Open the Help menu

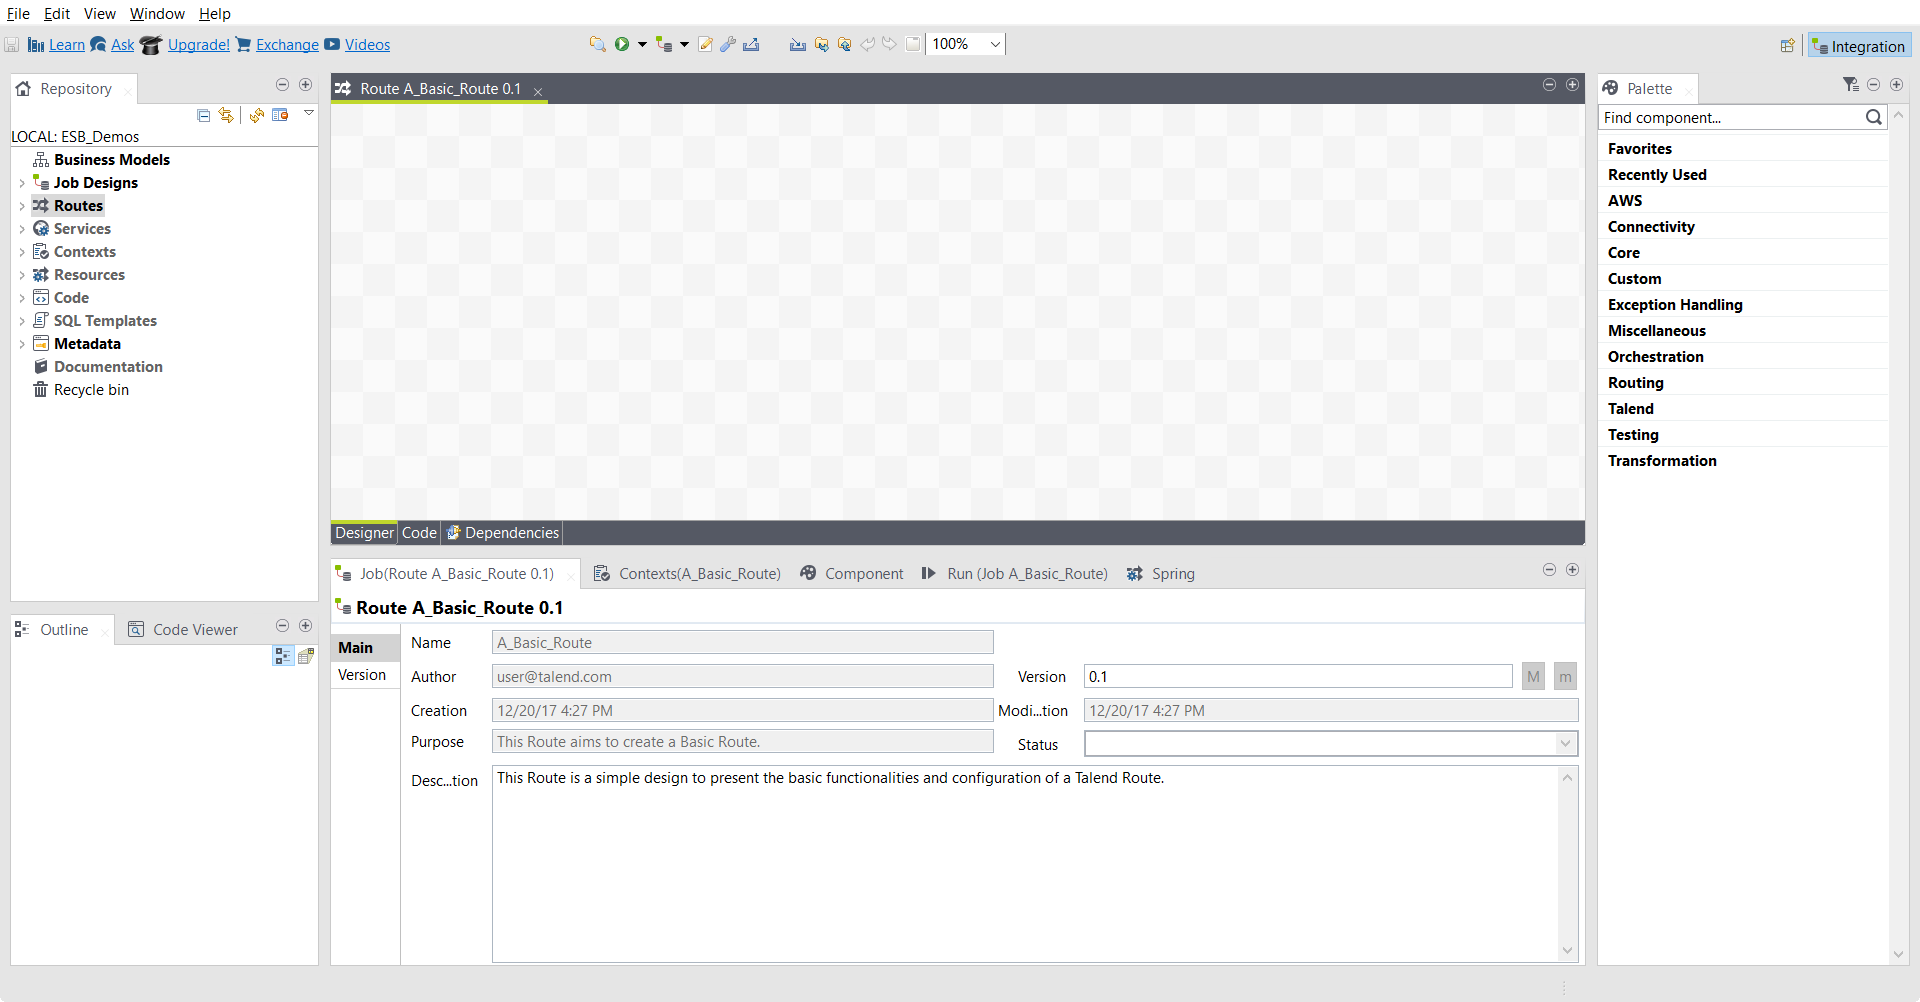click(215, 14)
